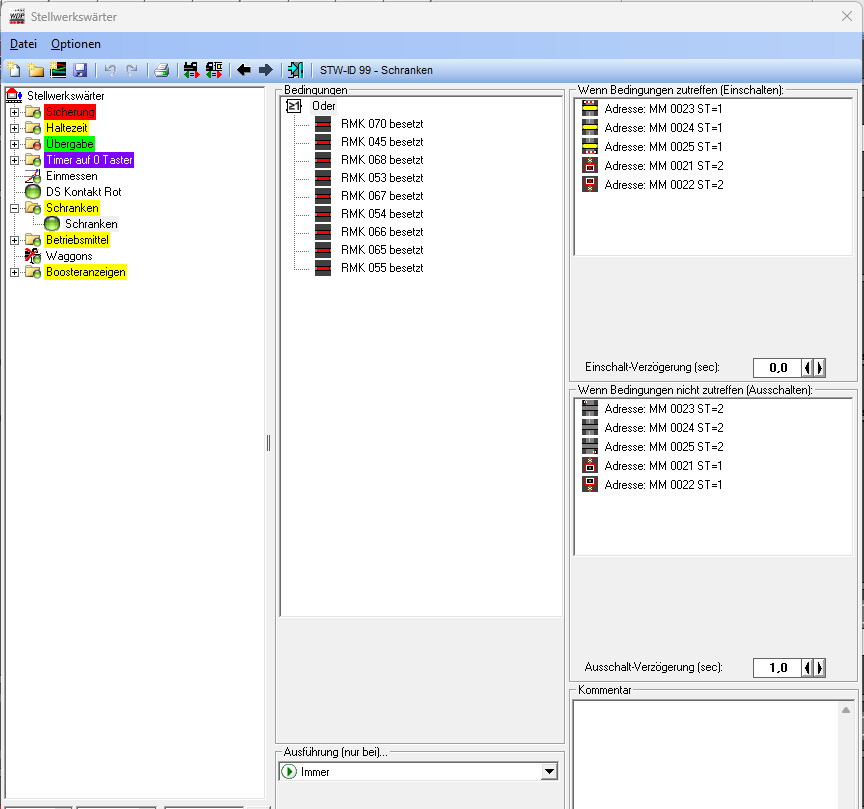Click the blue floppy disk save icon
Viewport: 864px width, 809px height.
(x=80, y=70)
